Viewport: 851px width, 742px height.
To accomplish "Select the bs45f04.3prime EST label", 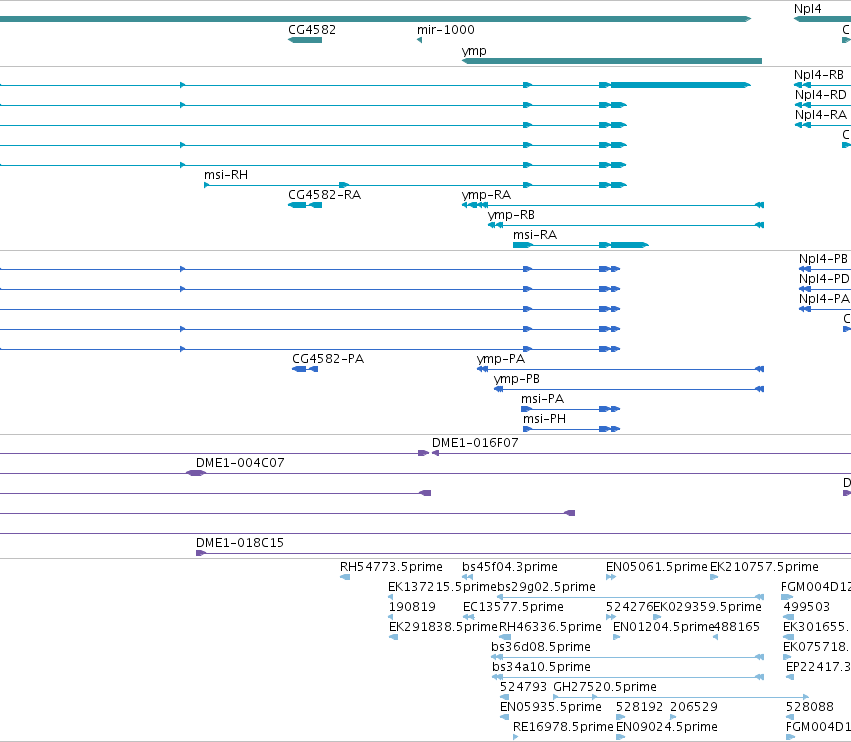I will (510, 567).
